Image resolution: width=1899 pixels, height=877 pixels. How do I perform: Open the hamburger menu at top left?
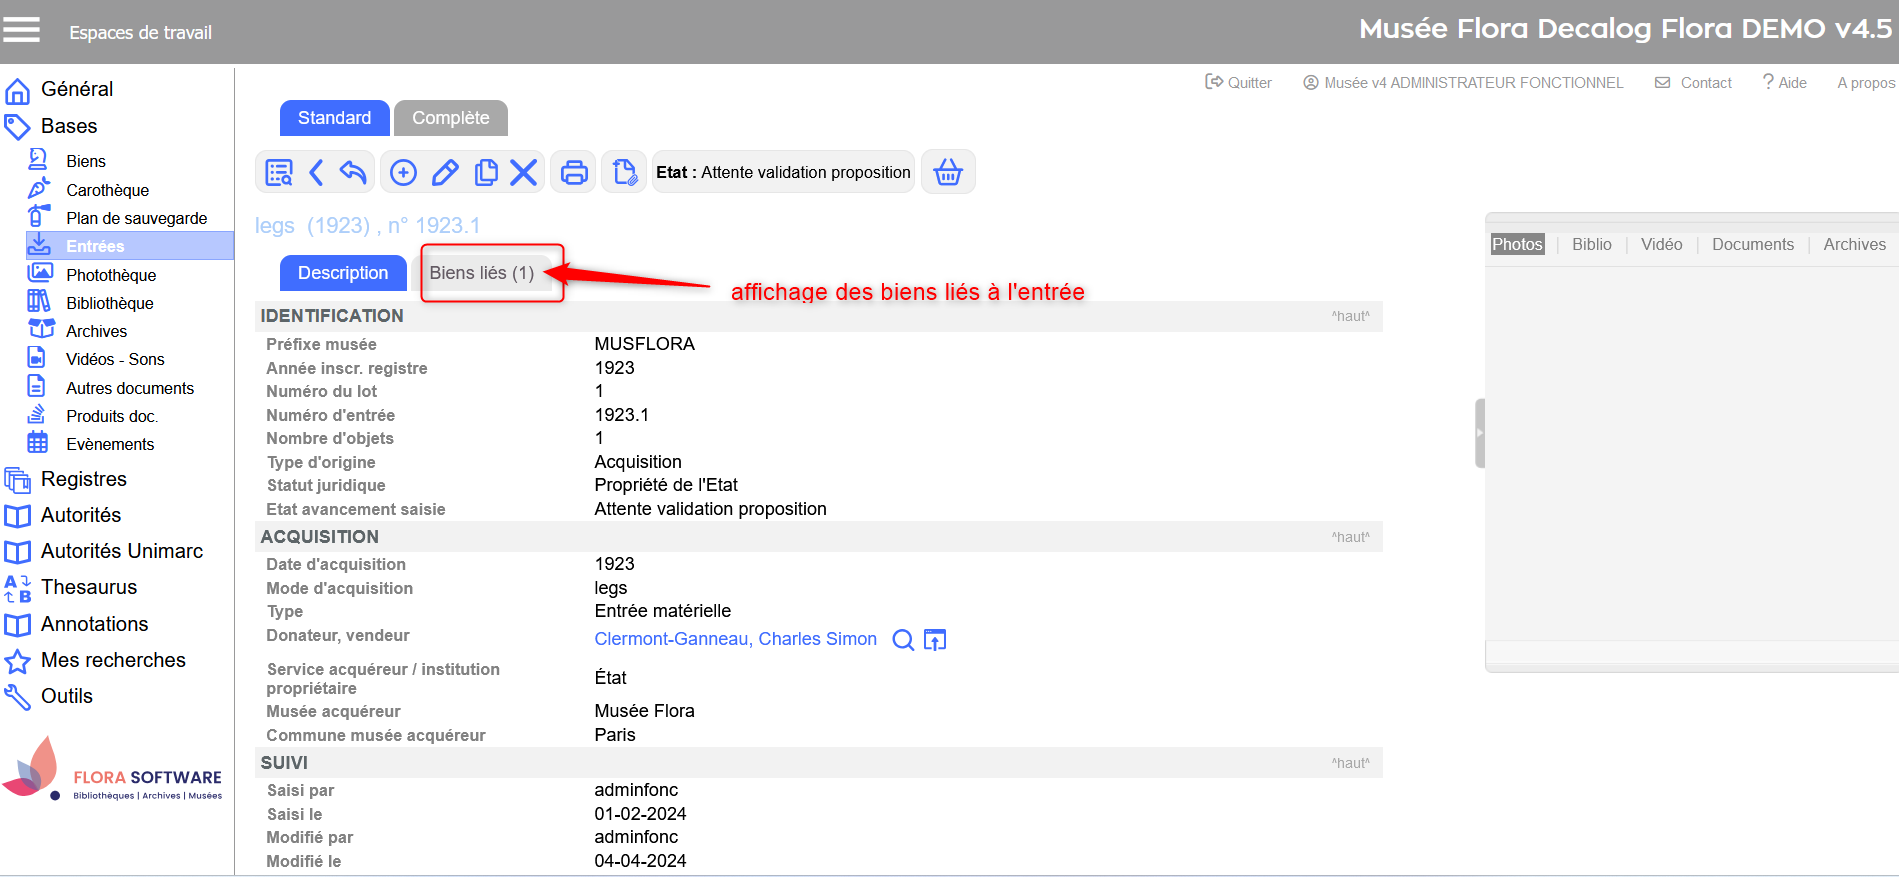click(x=21, y=31)
